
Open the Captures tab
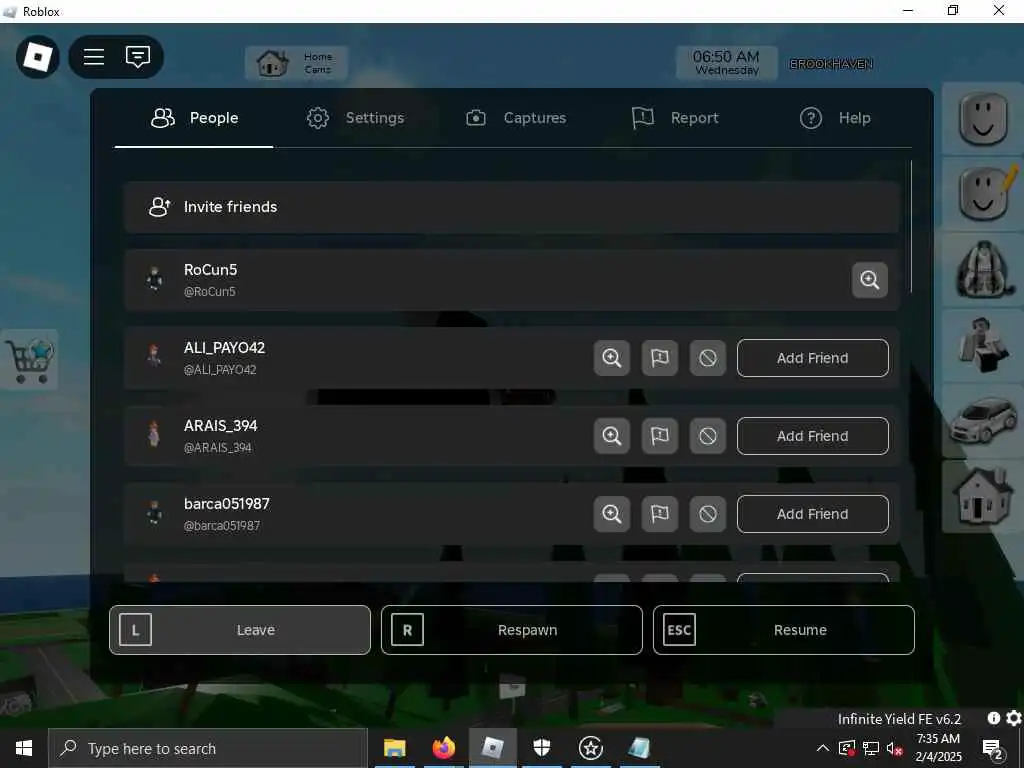pos(516,118)
